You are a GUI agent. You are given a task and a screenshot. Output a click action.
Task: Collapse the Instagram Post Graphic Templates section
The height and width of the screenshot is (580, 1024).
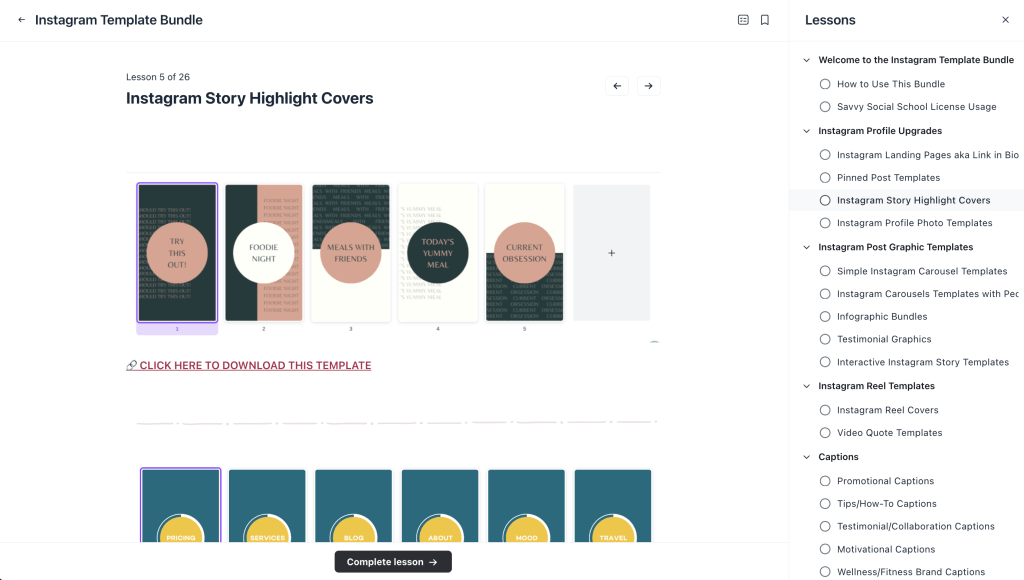(x=807, y=247)
